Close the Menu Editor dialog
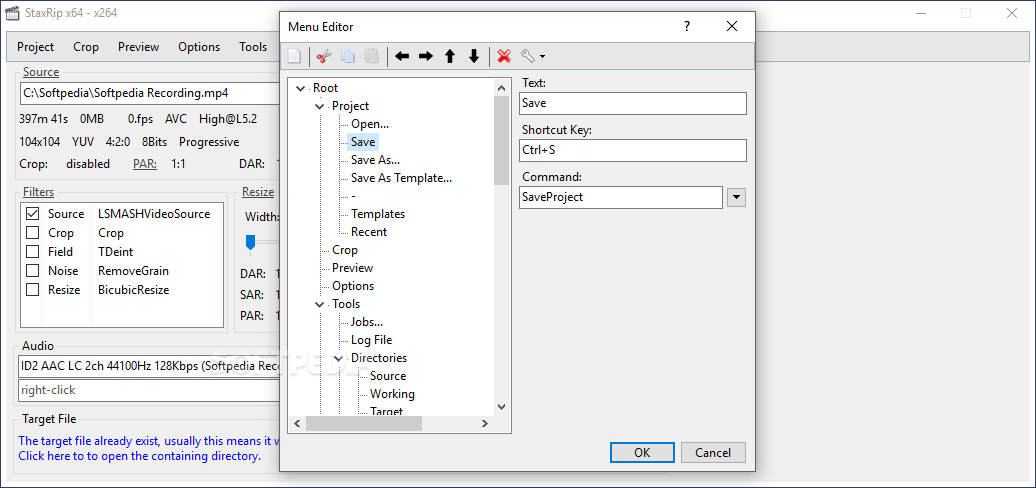1036x488 pixels. click(x=731, y=26)
